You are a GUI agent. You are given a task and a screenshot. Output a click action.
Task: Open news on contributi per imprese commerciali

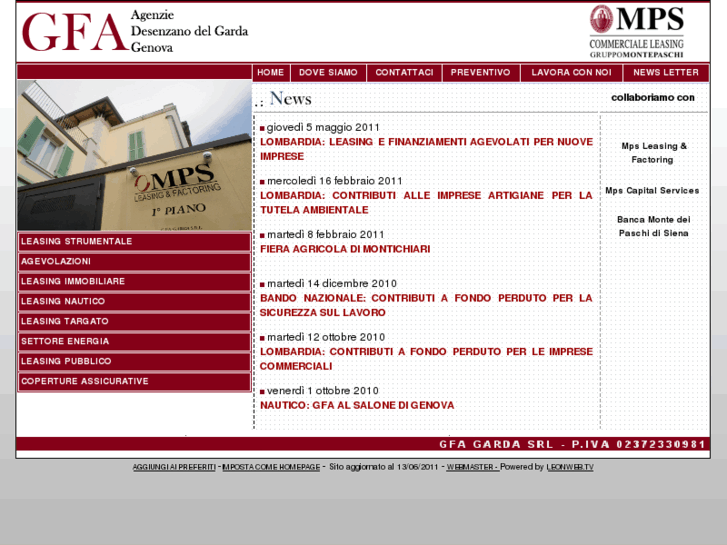point(426,359)
